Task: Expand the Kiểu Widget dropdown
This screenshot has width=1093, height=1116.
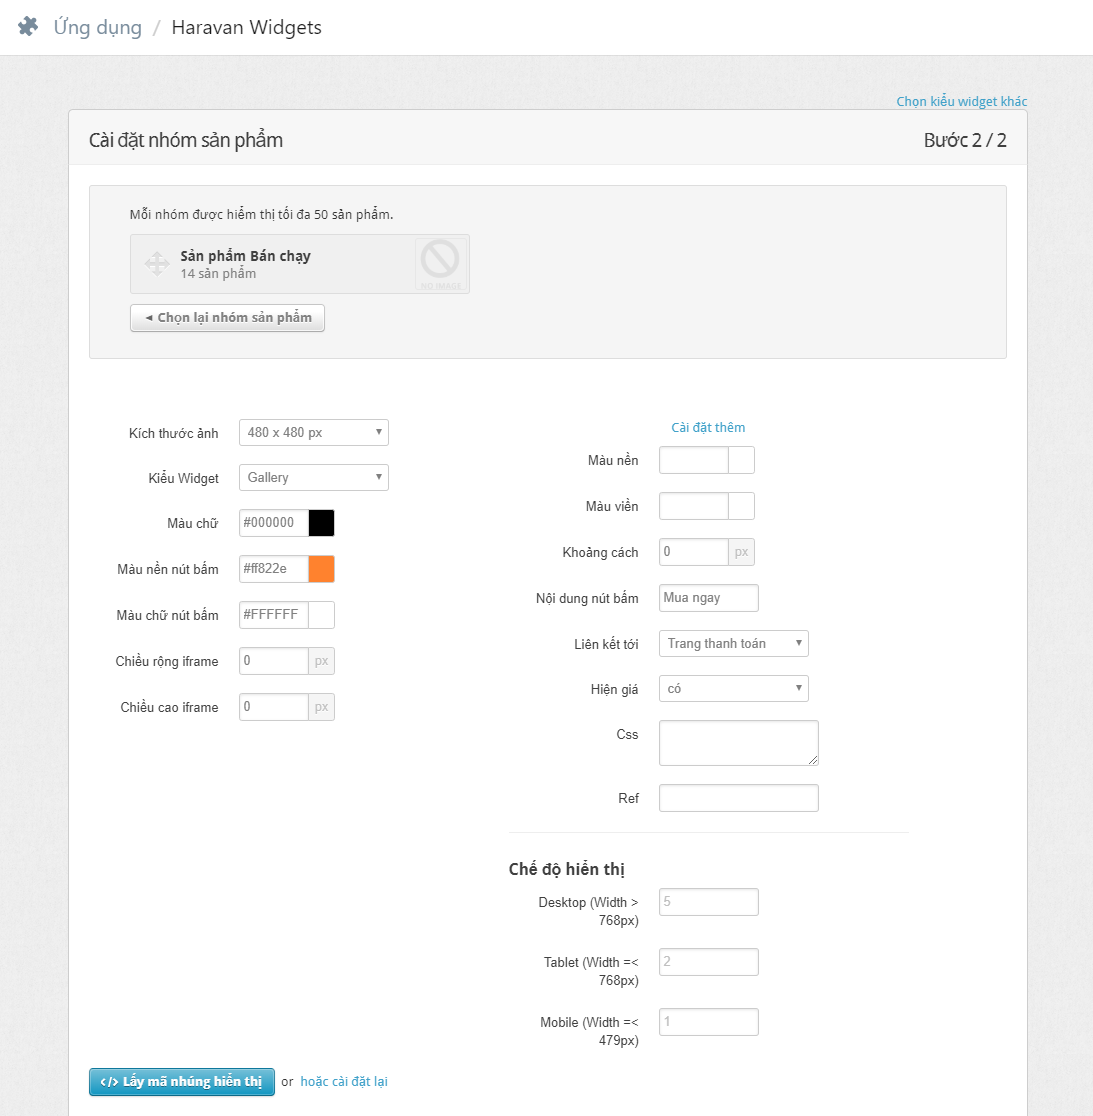Action: [x=313, y=478]
